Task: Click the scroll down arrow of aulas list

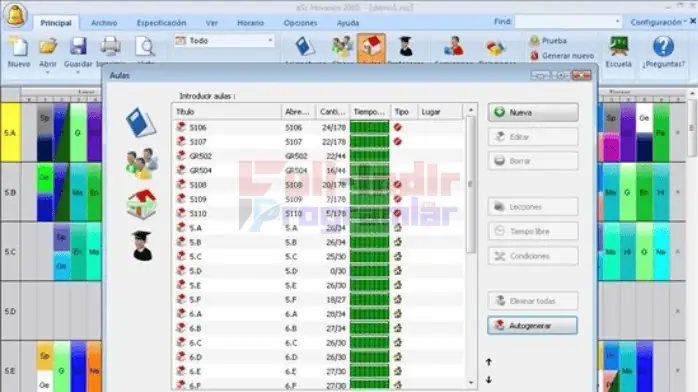Action: tap(471, 383)
